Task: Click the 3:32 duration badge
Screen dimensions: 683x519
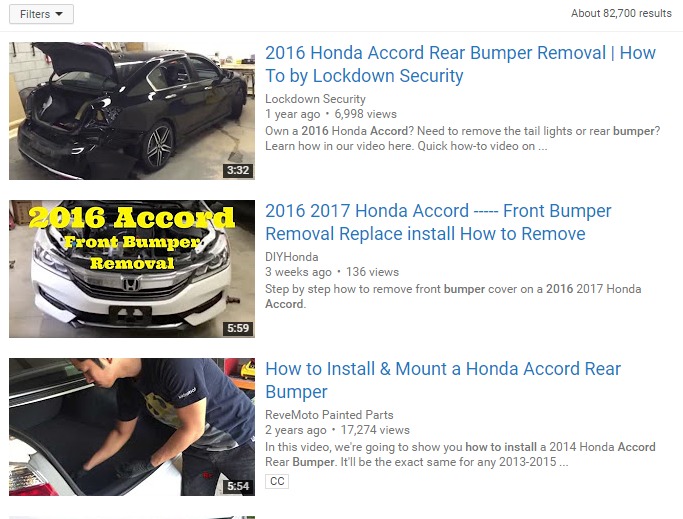Action: coord(238,170)
